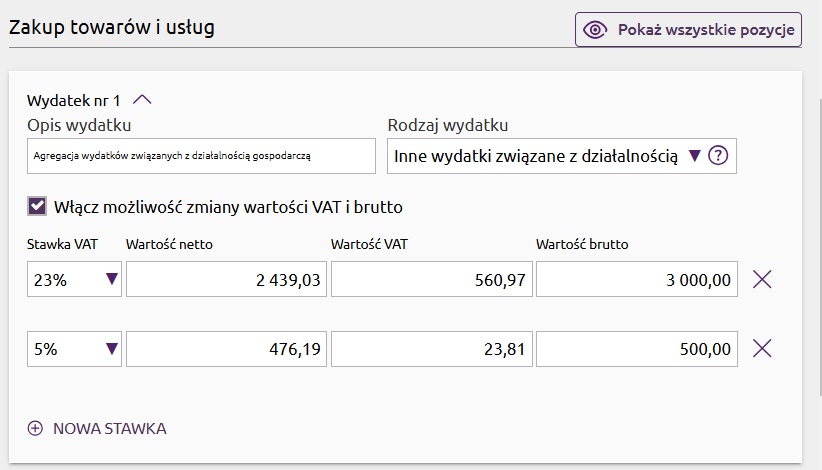Screen dimensions: 822x470
Task: Remove the 23% VAT rate row
Action: [762, 279]
